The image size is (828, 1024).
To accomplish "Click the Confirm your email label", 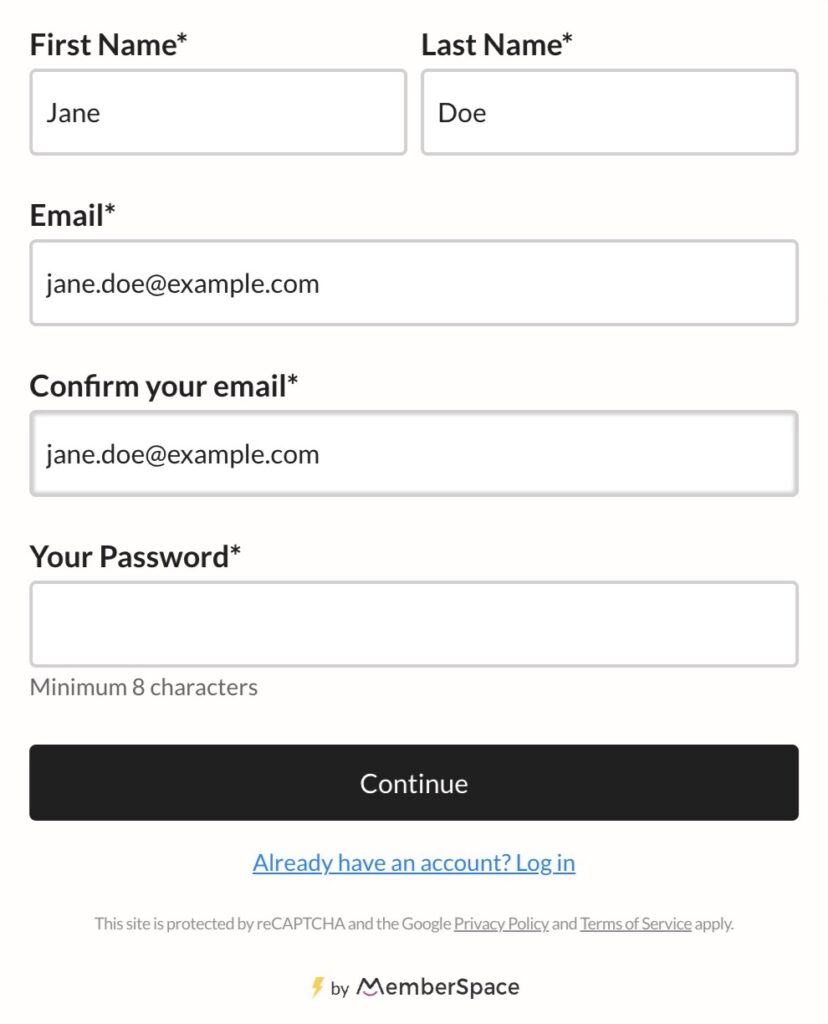I will tap(164, 386).
